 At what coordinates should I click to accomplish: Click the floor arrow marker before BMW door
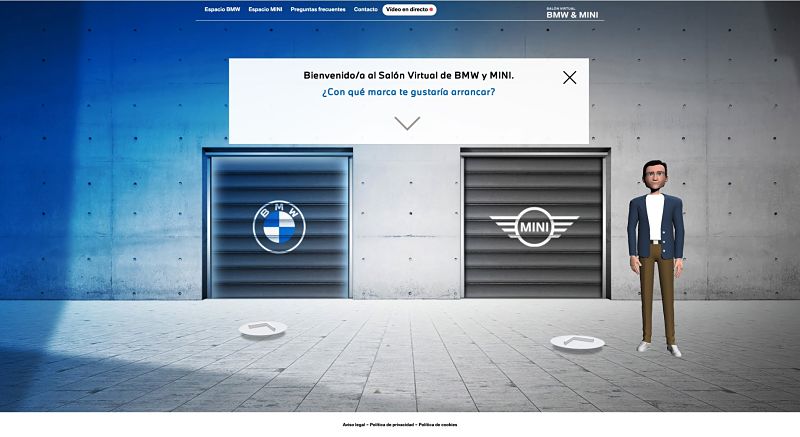(262, 329)
